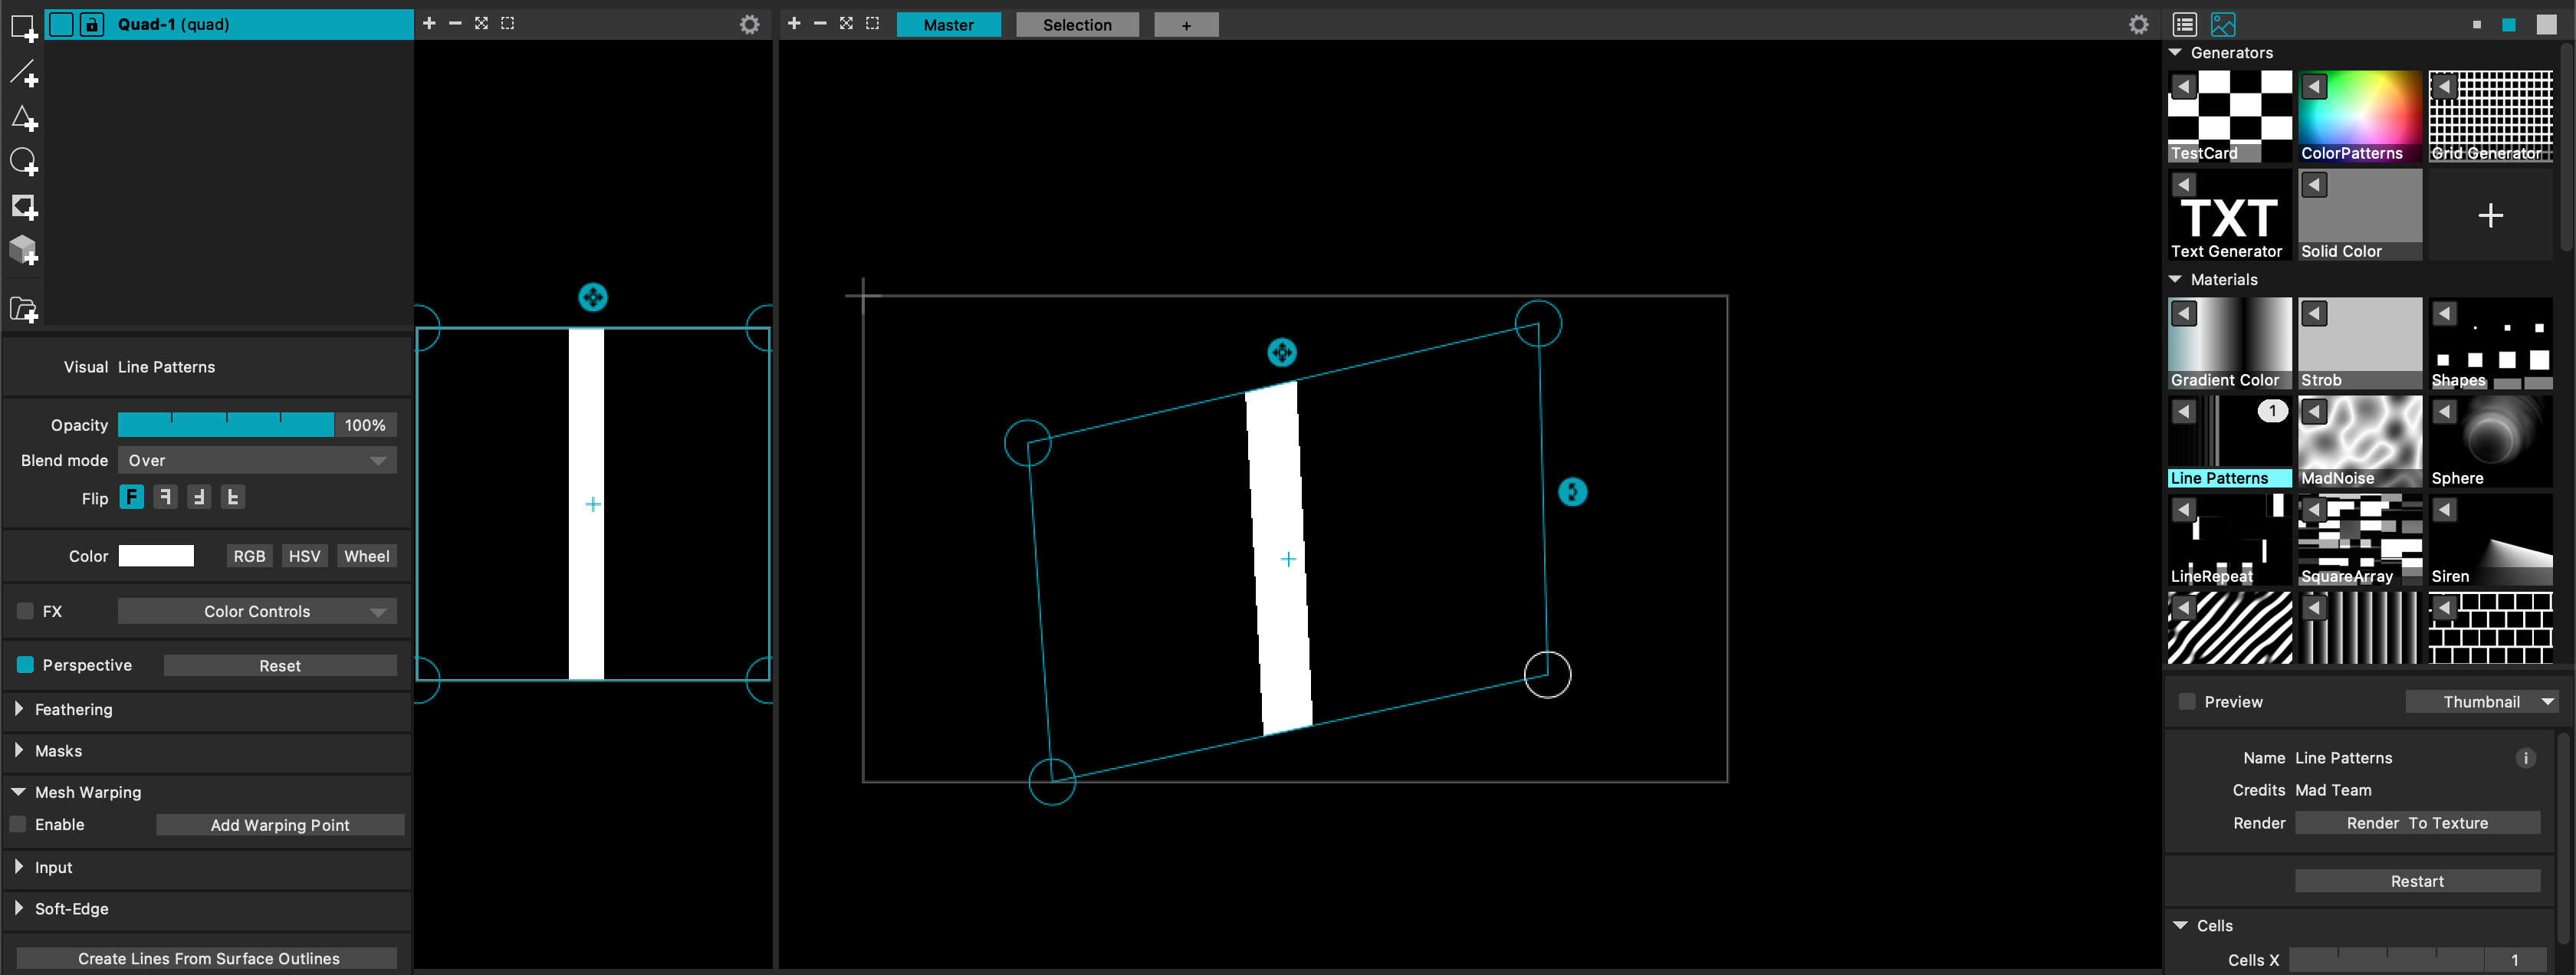Switch to the Selection tab
2576x975 pixels.
click(1076, 25)
